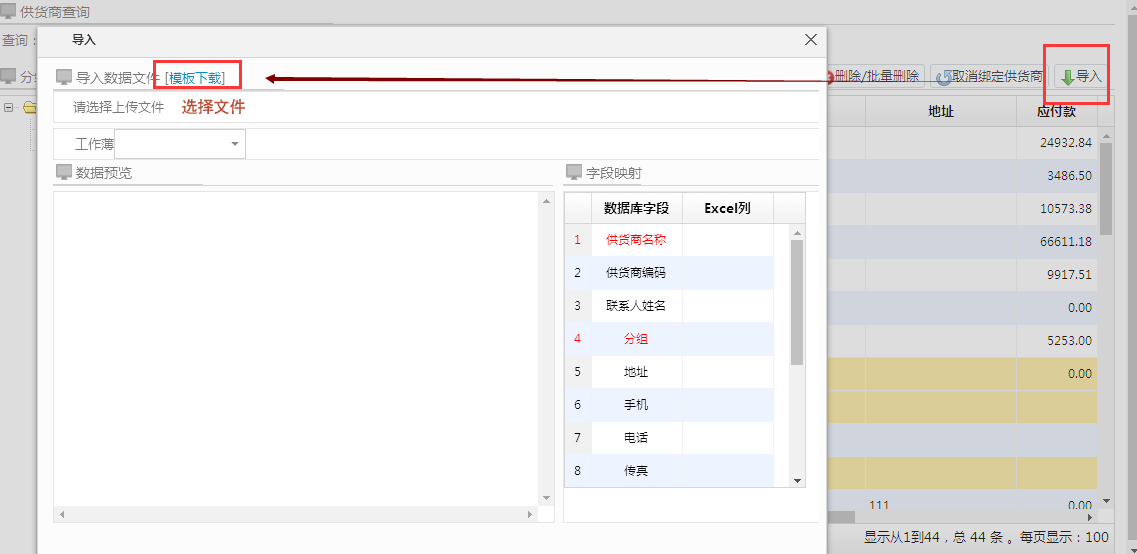The width and height of the screenshot is (1137, 554).
Task: Click the green arrow icon on 导入 button
Action: pos(1067,77)
